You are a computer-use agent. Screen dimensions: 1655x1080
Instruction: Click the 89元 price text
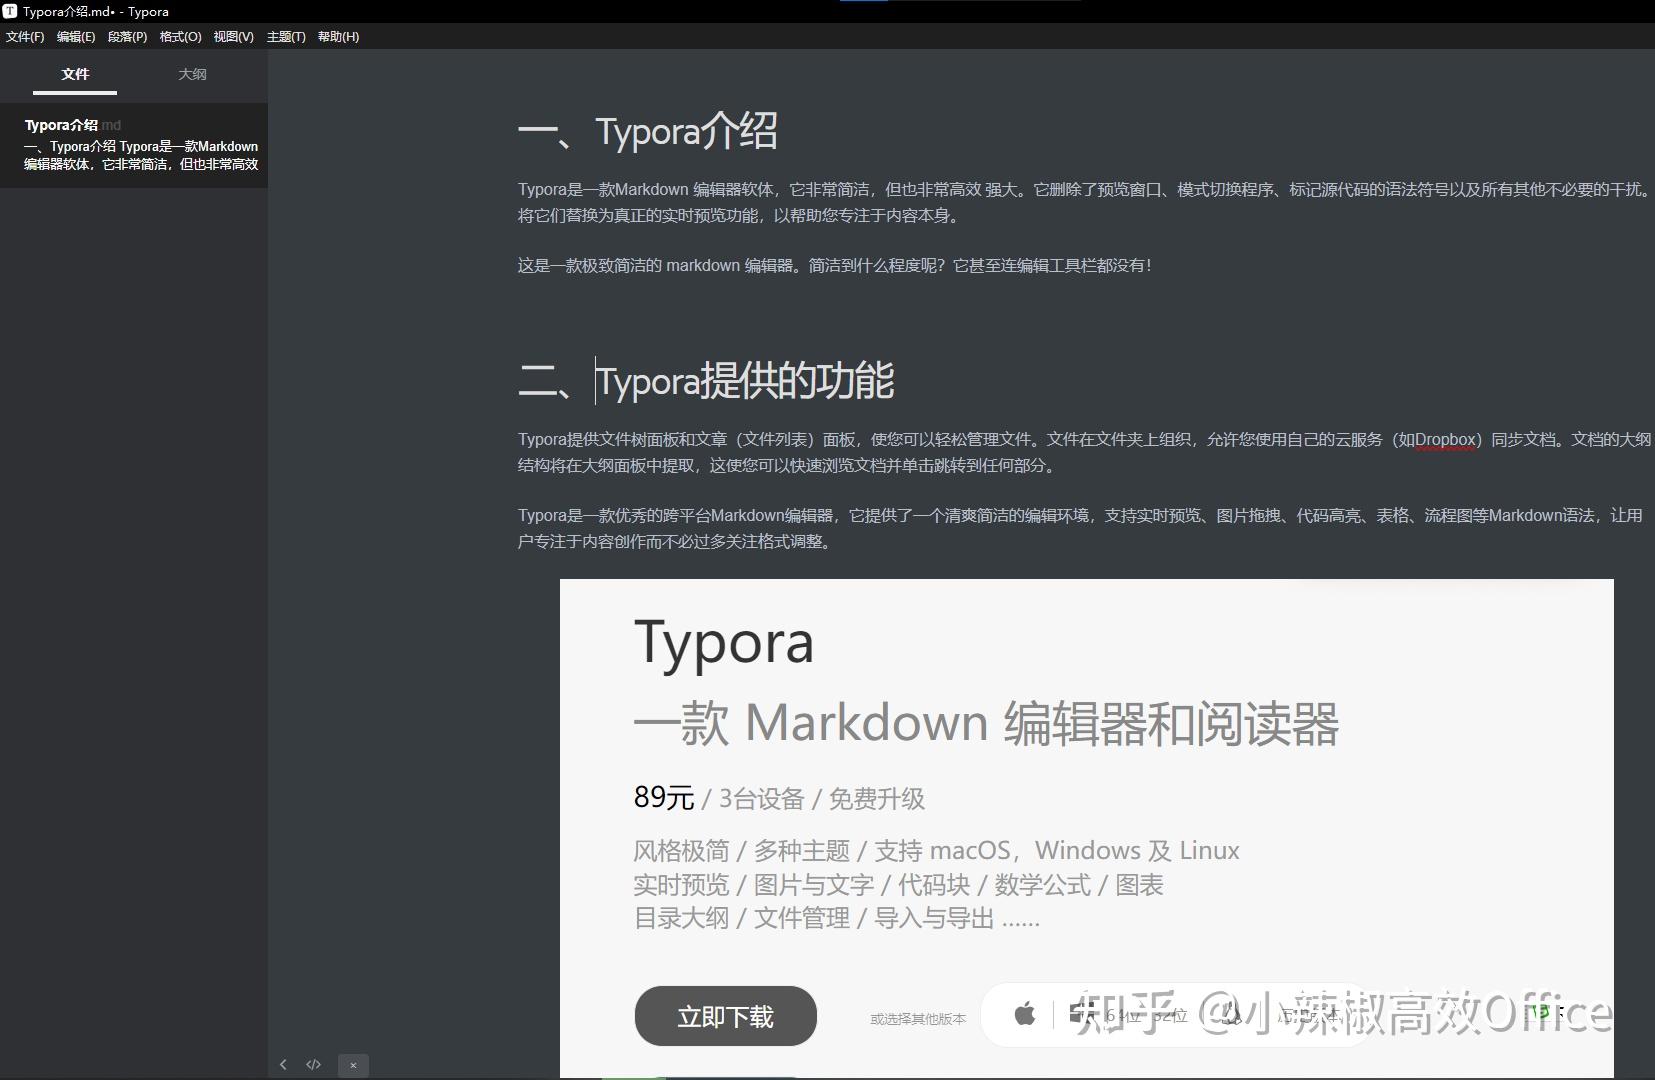click(x=663, y=798)
